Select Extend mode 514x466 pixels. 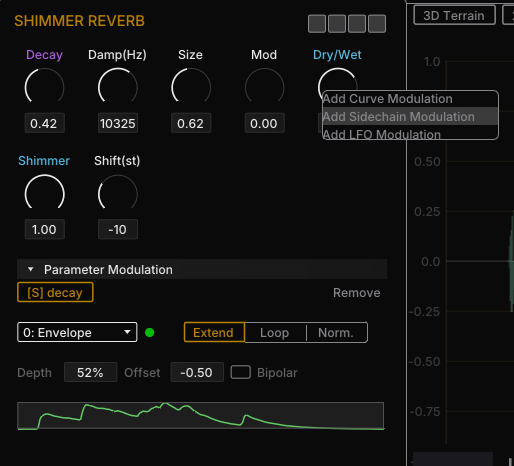click(x=214, y=333)
